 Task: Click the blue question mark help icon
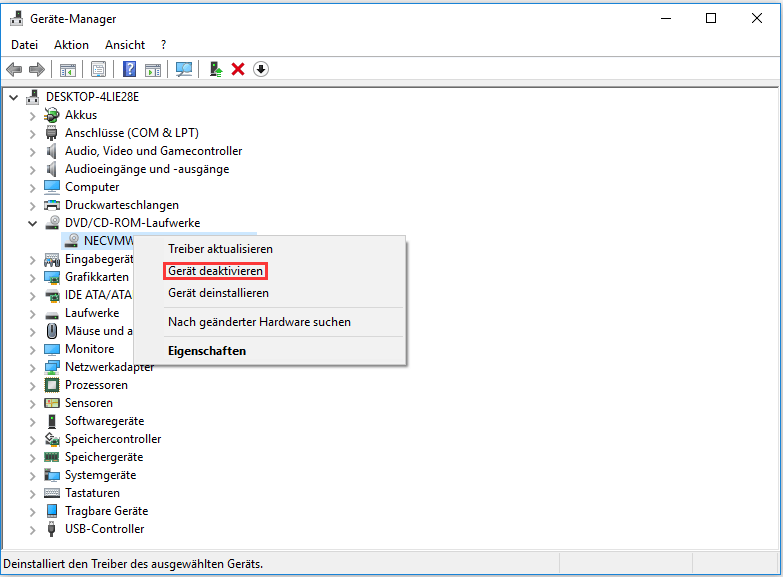129,69
